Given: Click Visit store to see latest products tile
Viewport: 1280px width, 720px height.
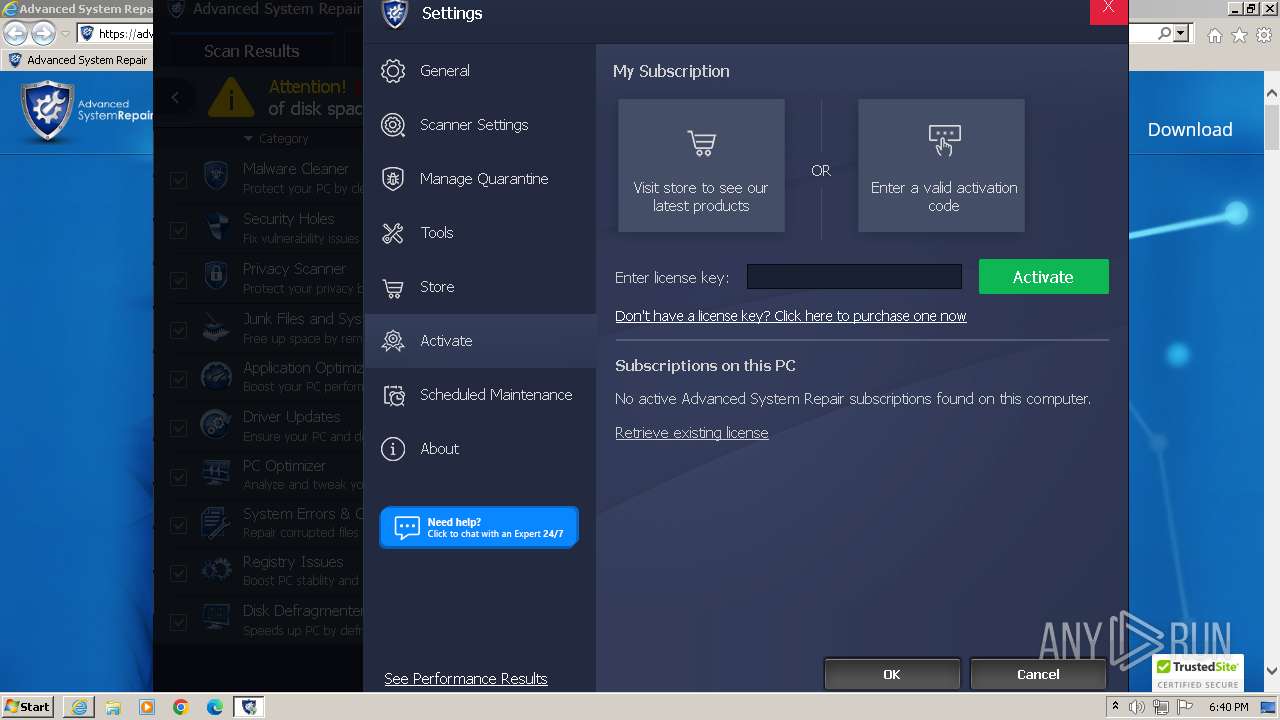Looking at the screenshot, I should point(701,166).
